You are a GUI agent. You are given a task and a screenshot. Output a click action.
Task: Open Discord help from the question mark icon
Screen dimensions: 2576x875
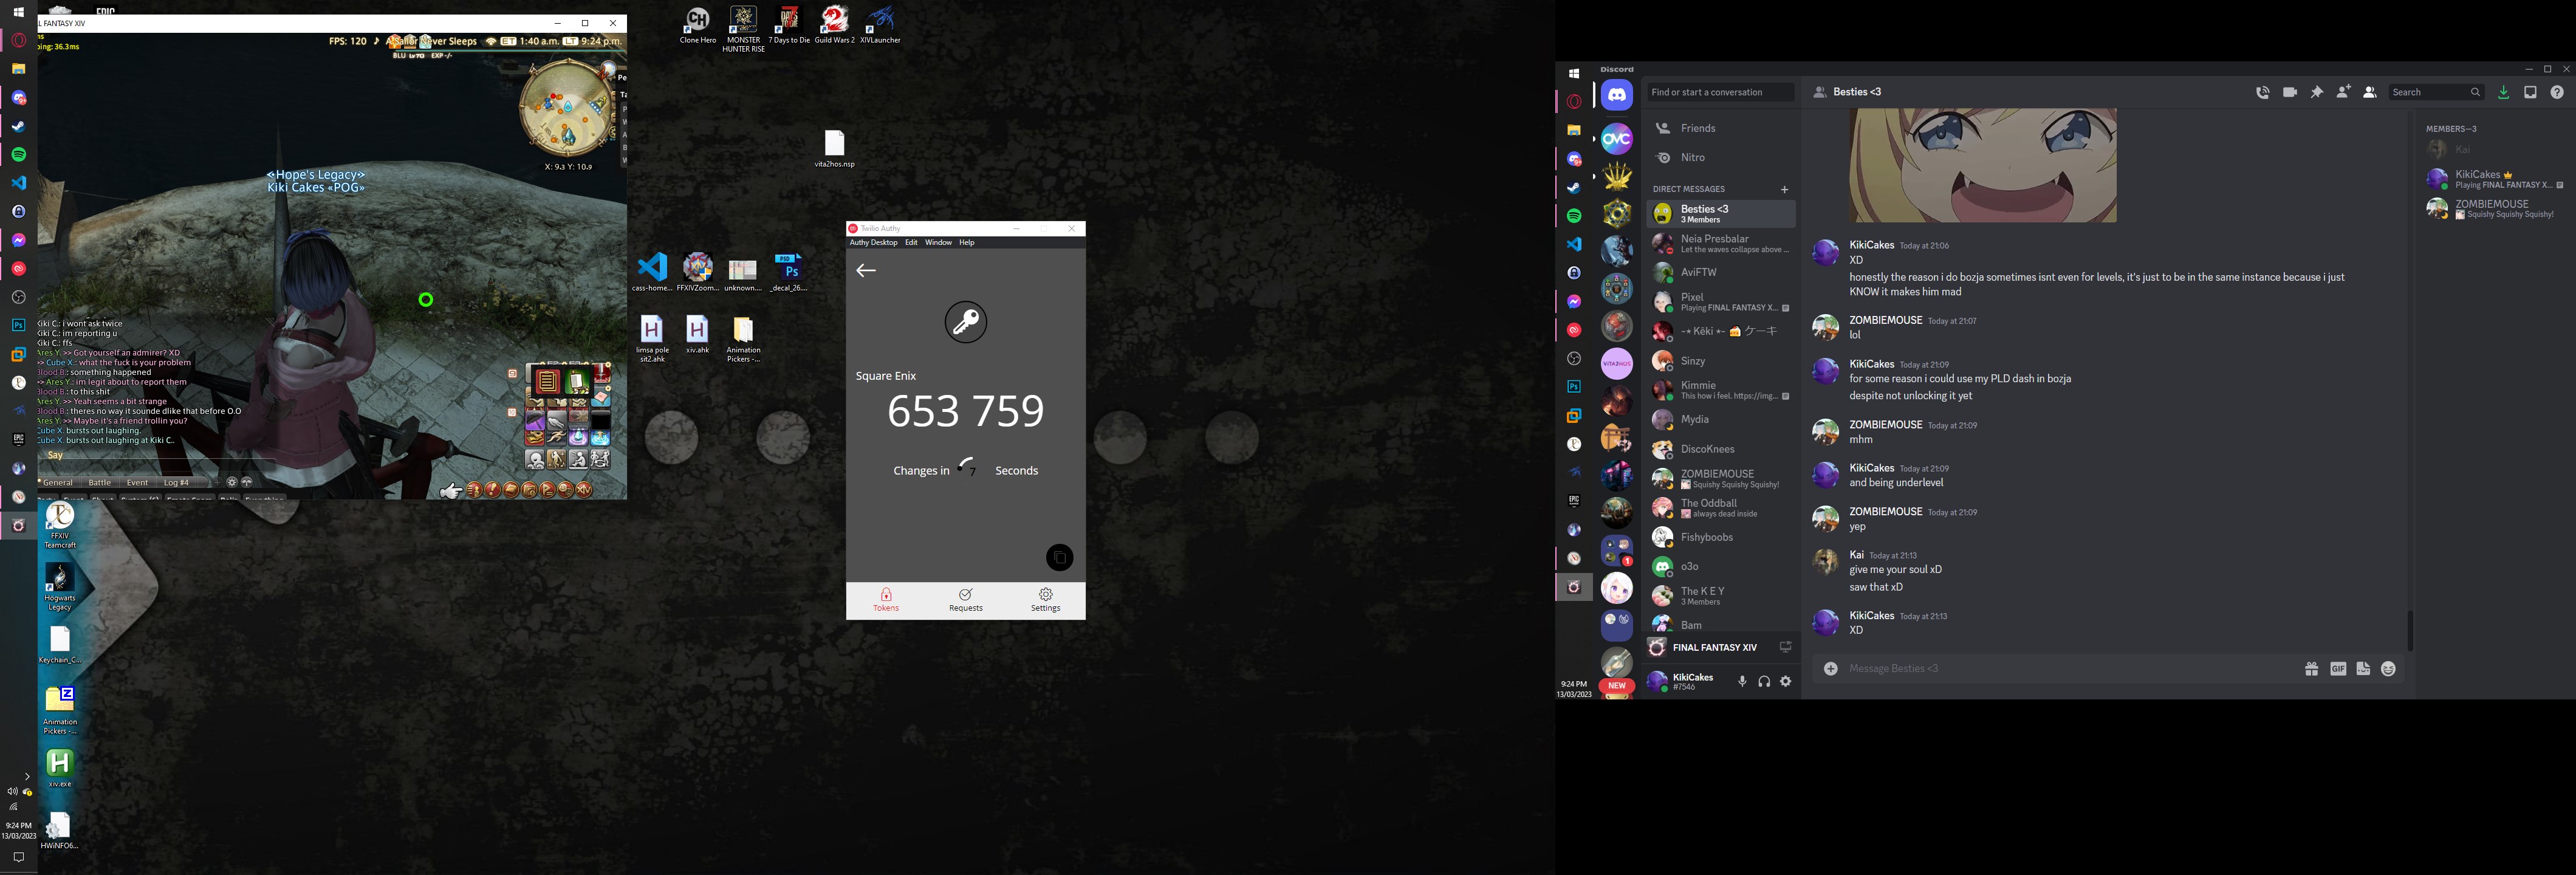(2557, 92)
